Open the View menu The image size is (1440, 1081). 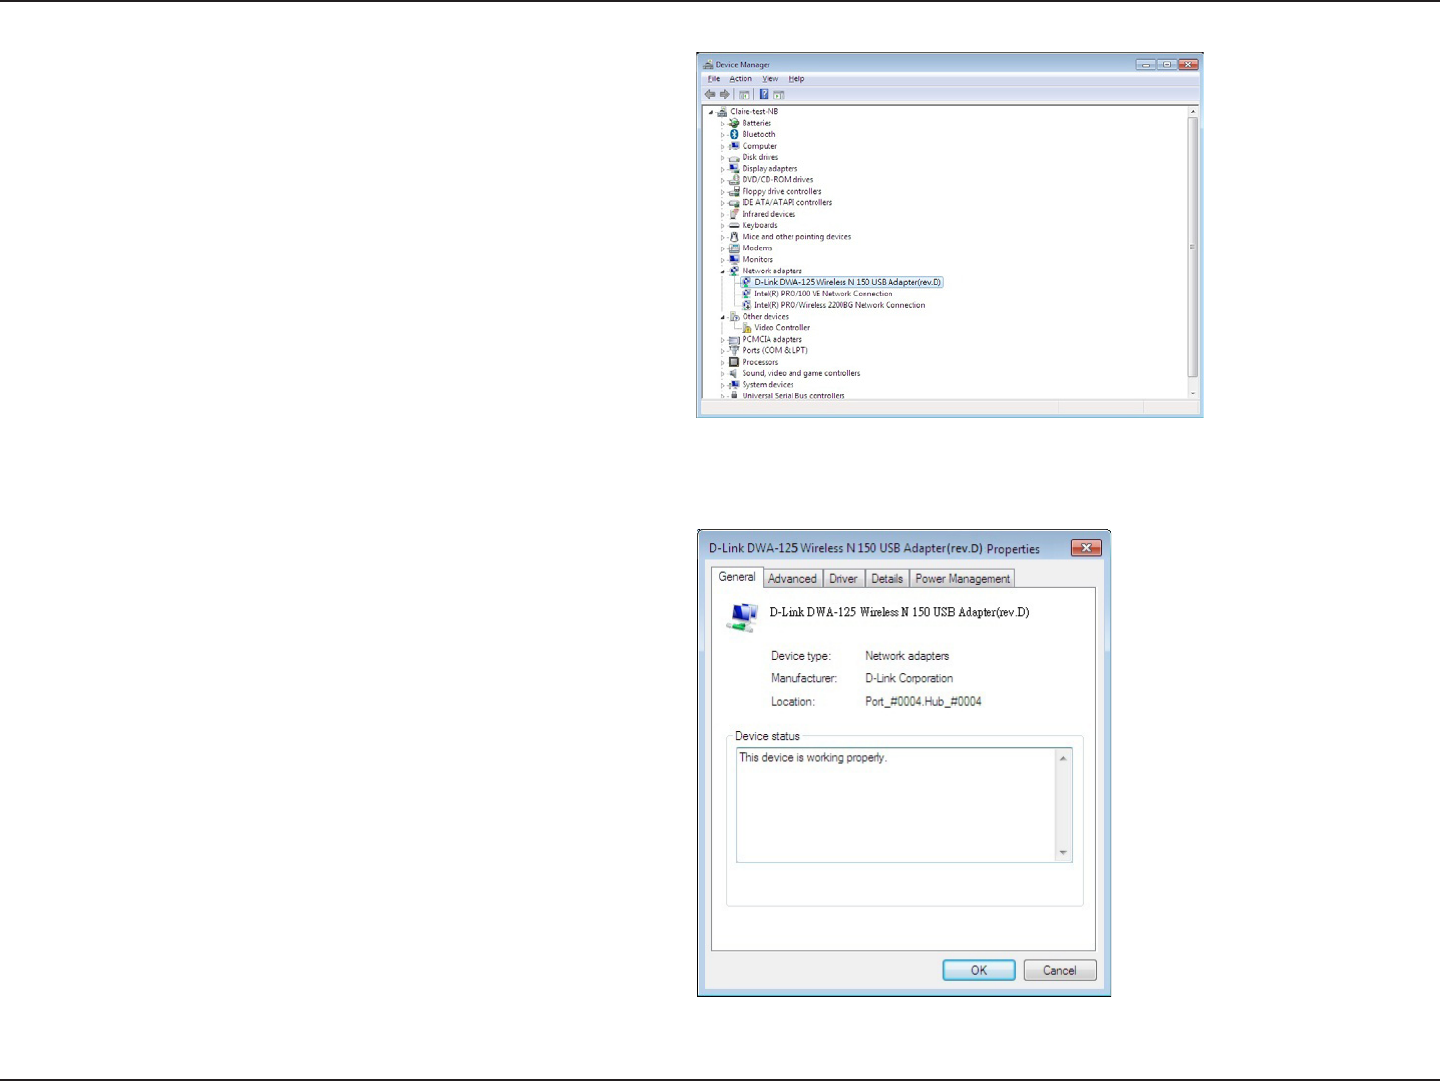770,79
